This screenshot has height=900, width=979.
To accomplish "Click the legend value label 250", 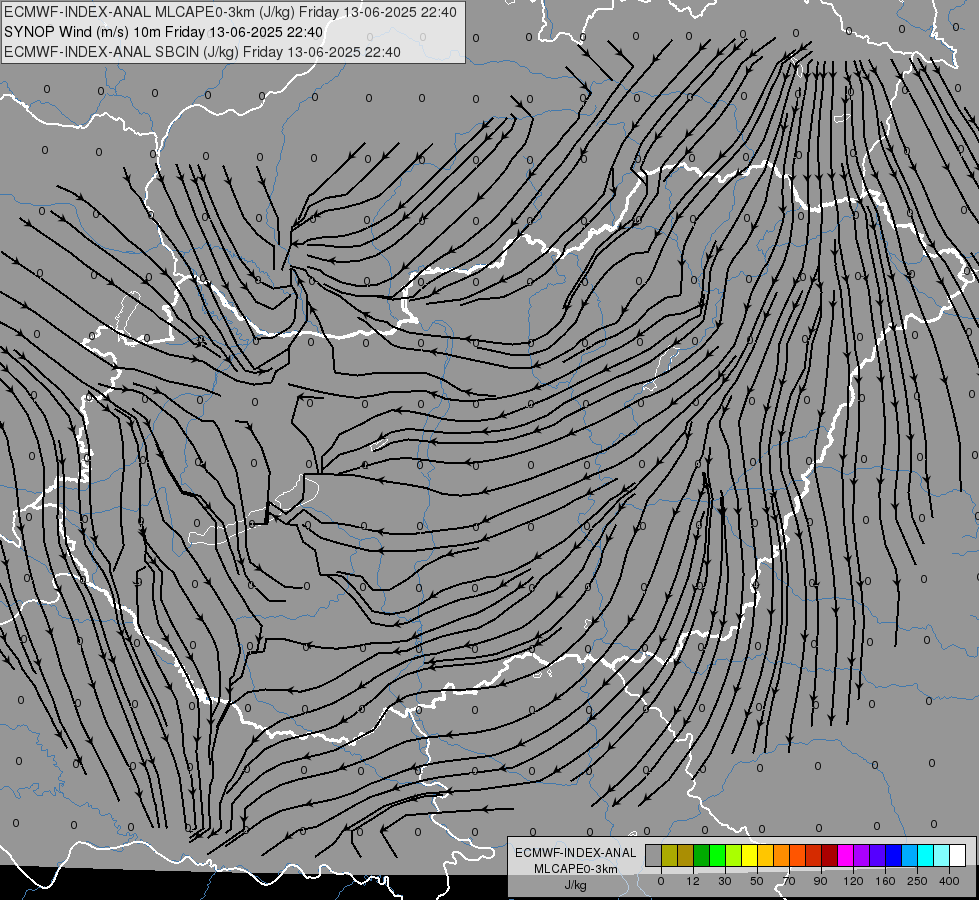I will click(x=917, y=881).
